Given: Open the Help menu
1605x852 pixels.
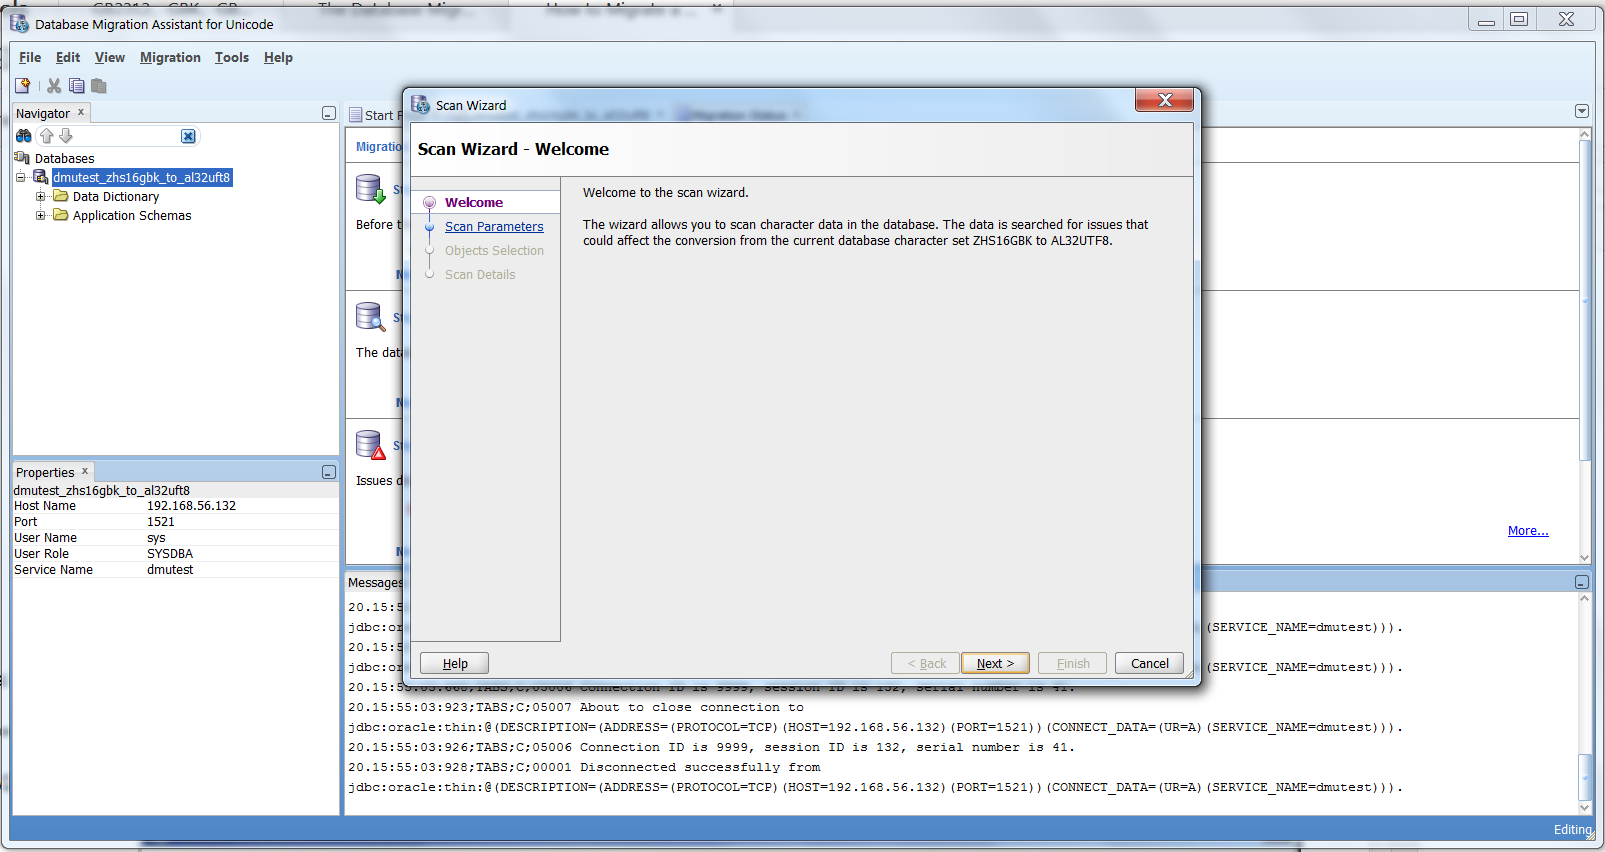Looking at the screenshot, I should pos(278,58).
